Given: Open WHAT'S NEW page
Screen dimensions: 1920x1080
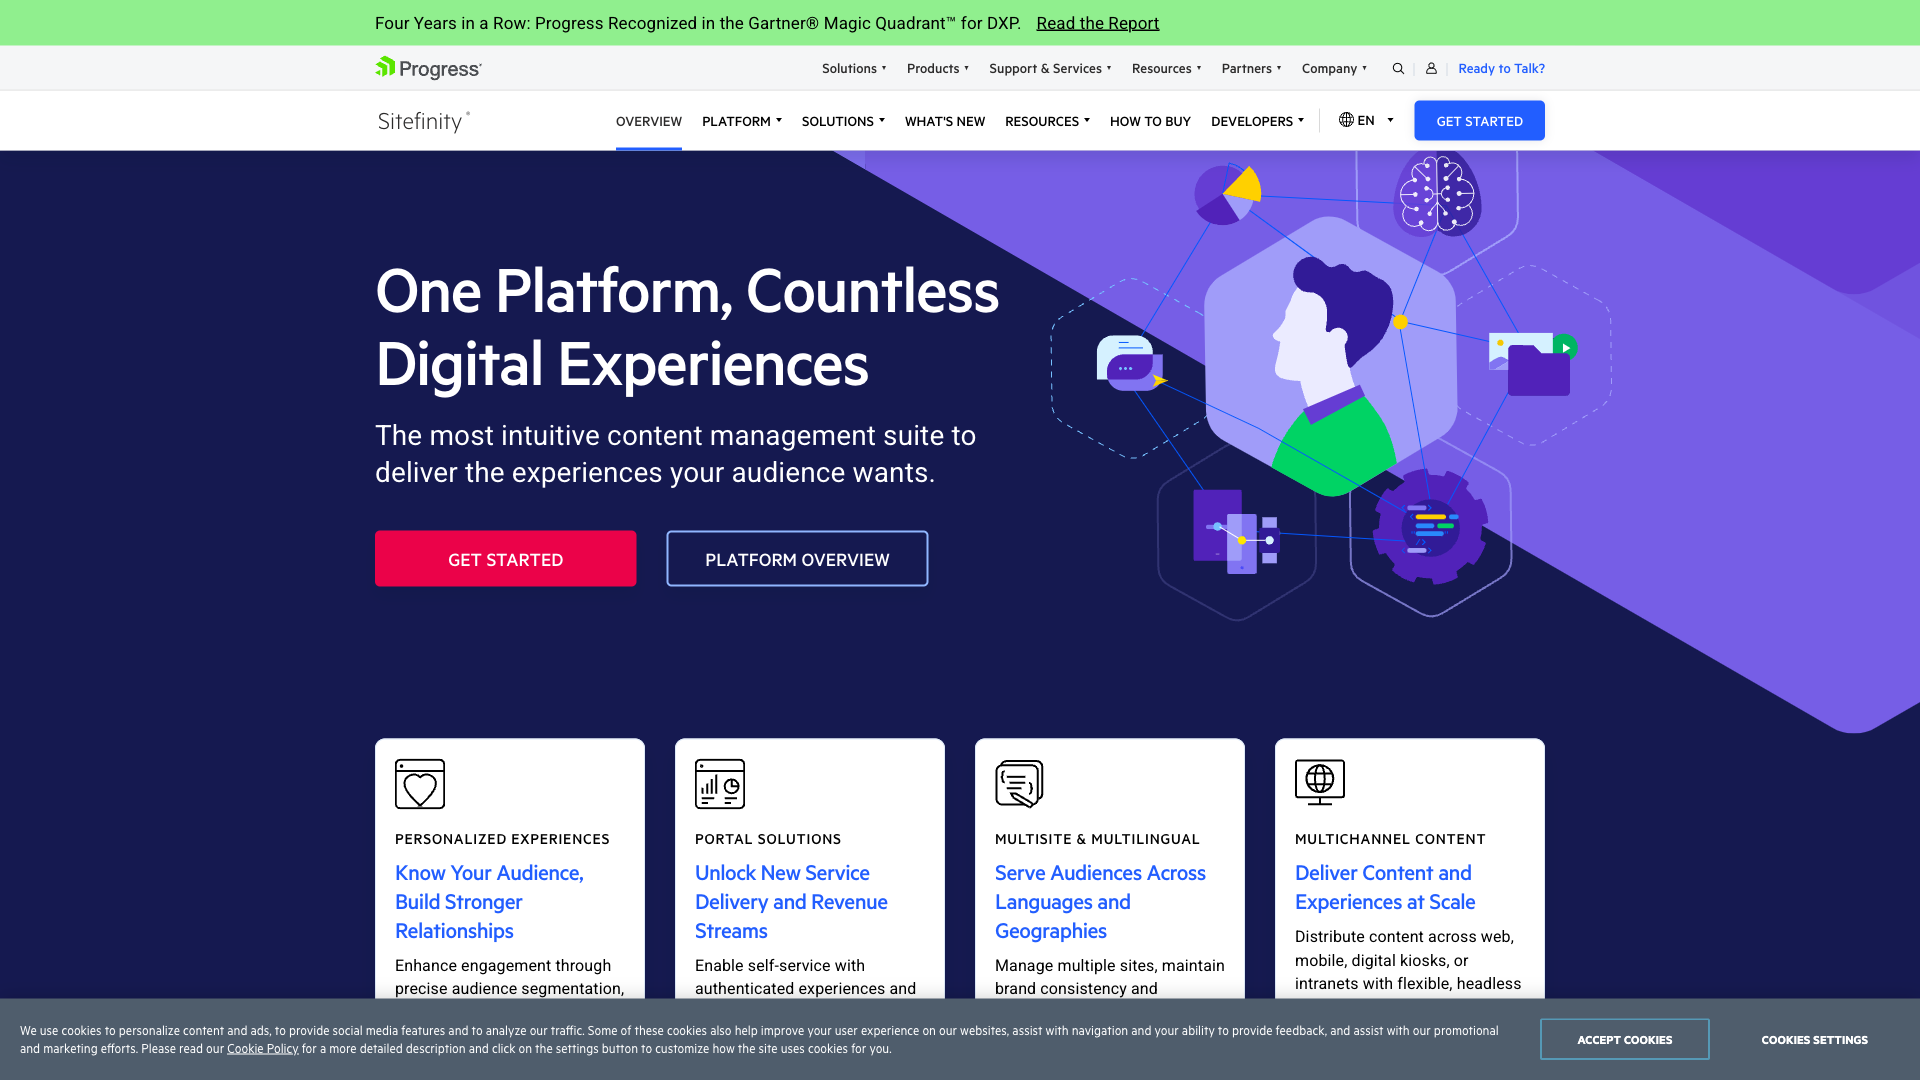Looking at the screenshot, I should 945,121.
